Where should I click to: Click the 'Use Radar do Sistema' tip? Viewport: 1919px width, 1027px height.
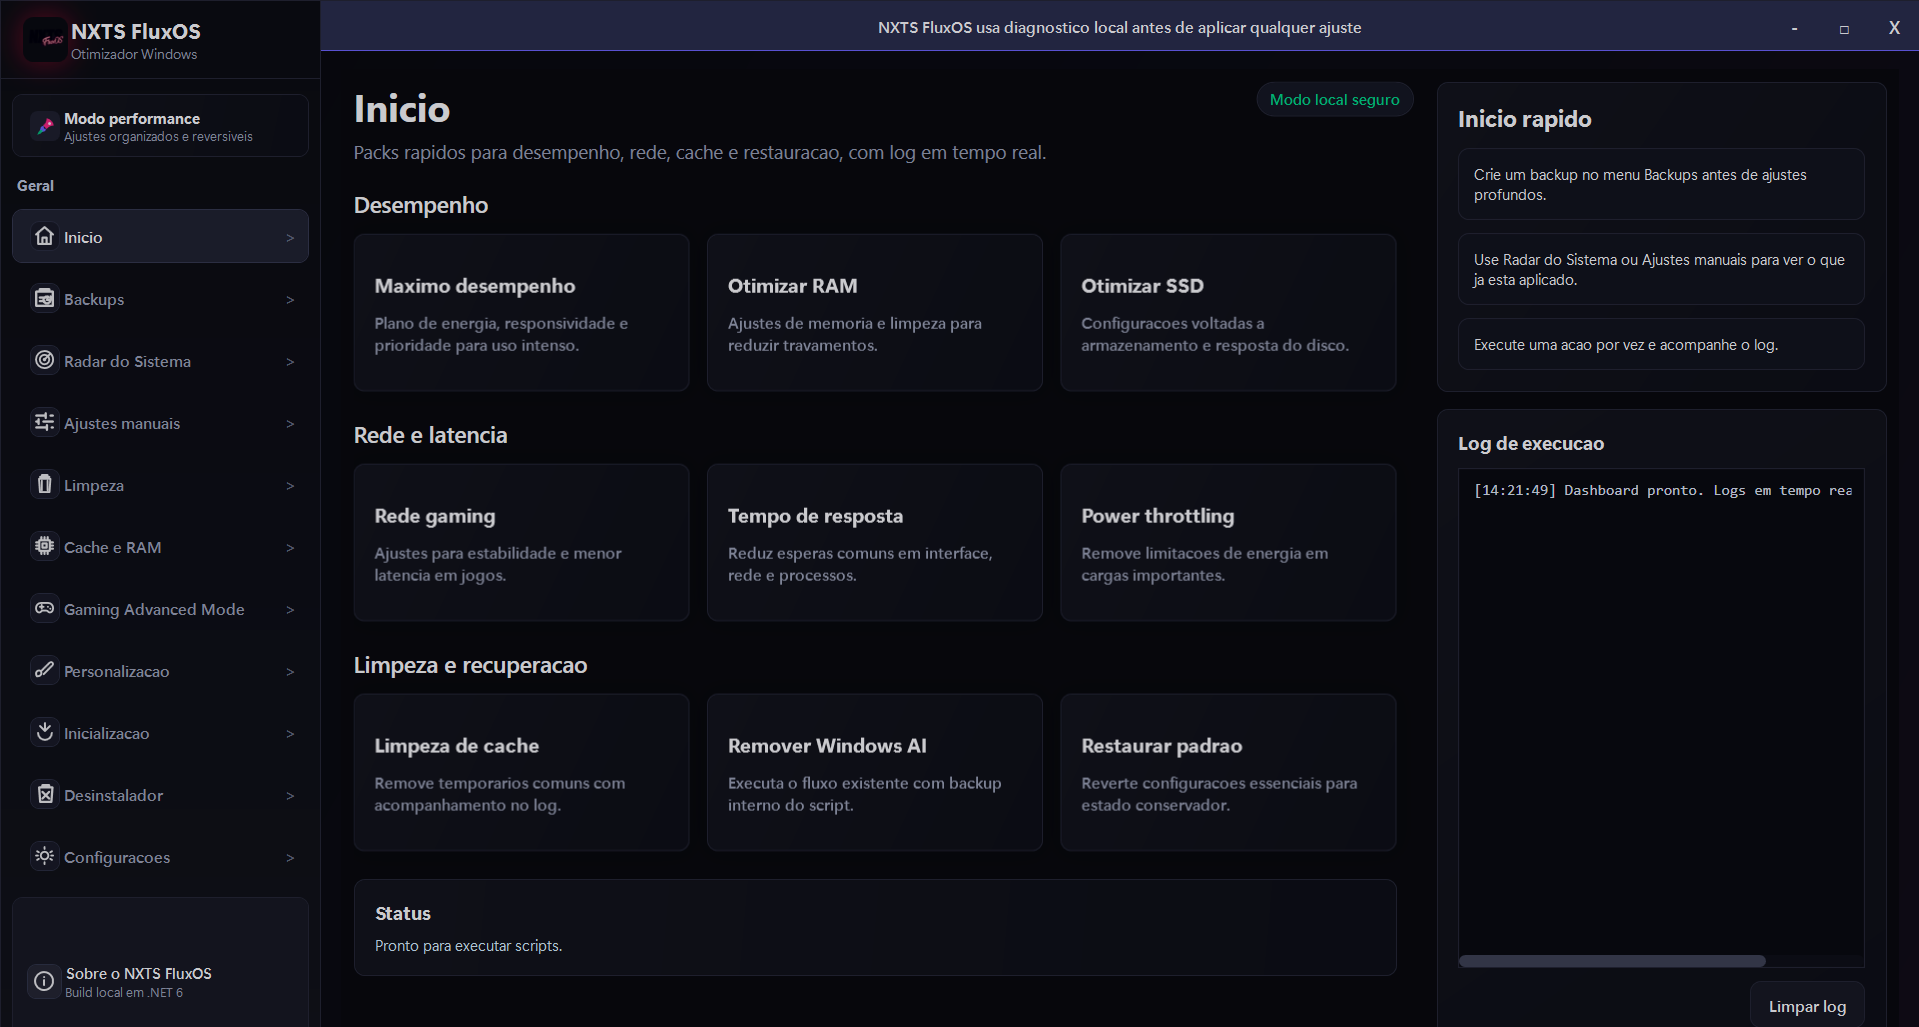tap(1661, 269)
